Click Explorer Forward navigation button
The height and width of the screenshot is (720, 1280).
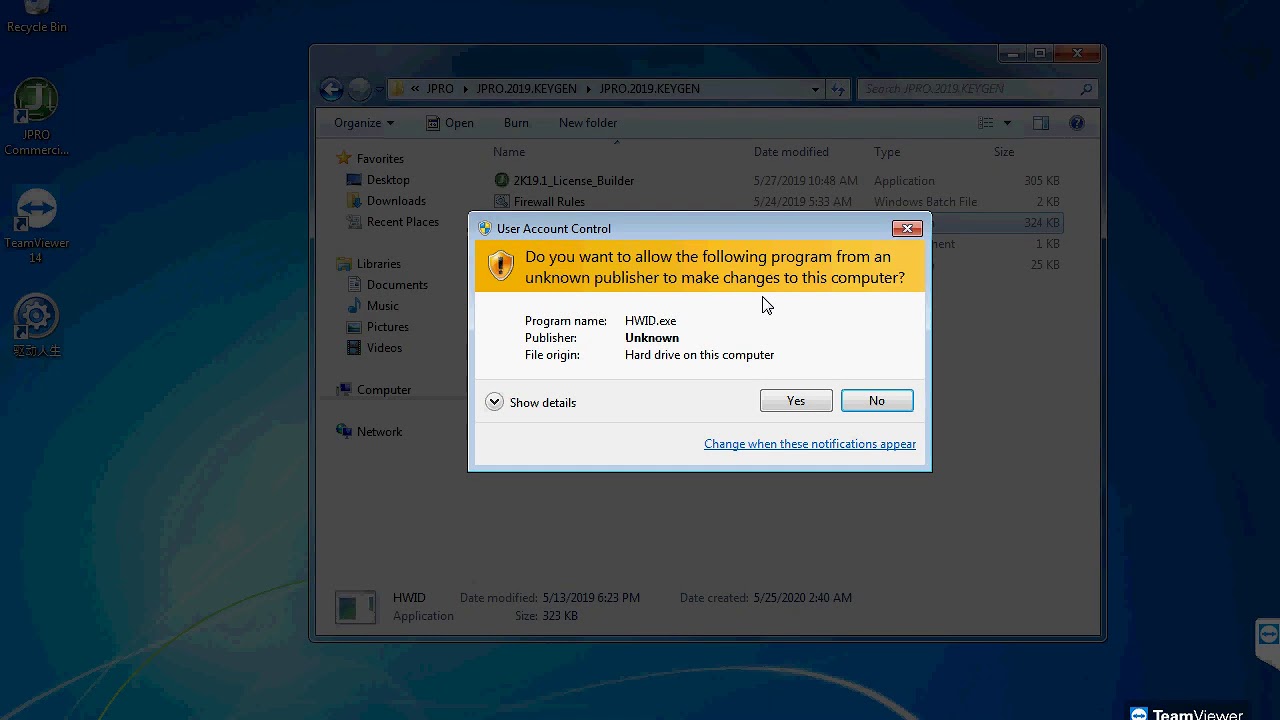point(359,89)
